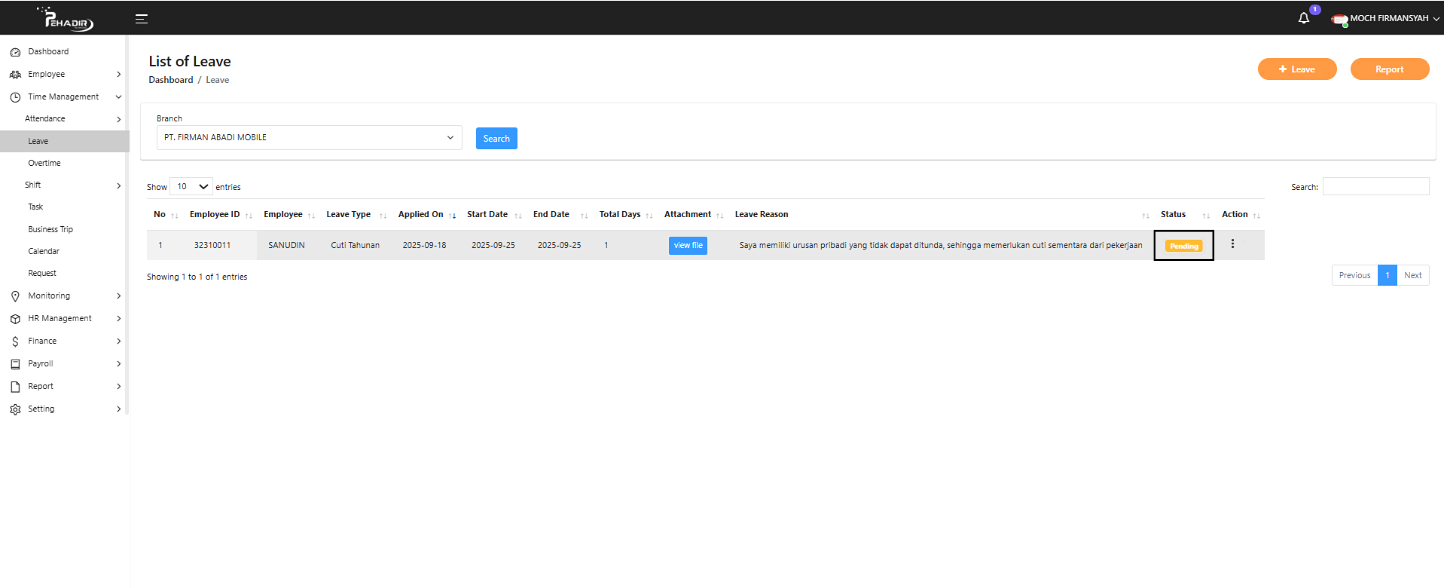Click the Payroll icon in sidebar
The width and height of the screenshot is (1444, 588).
click(15, 364)
